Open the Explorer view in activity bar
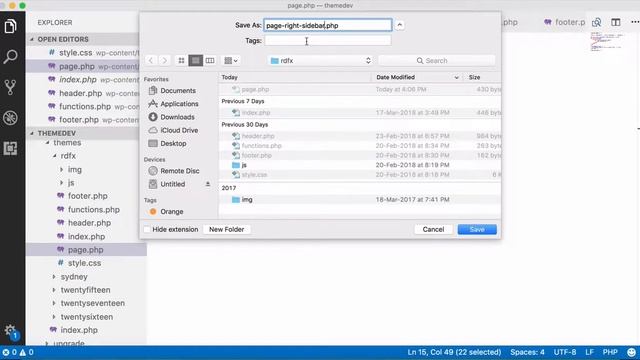Screen dimensions: 640x360 pyautogui.click(x=11, y=26)
